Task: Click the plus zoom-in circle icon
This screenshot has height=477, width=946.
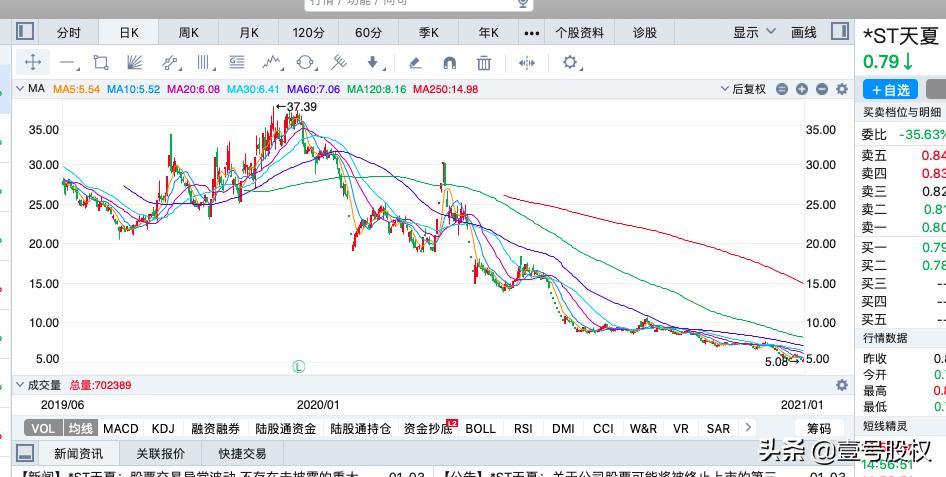Action: pyautogui.click(x=802, y=89)
